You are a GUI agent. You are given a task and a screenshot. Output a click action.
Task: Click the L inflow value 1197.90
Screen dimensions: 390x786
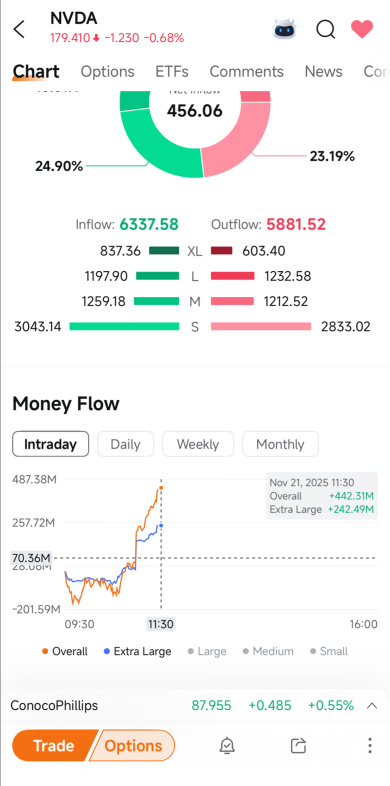tap(106, 276)
